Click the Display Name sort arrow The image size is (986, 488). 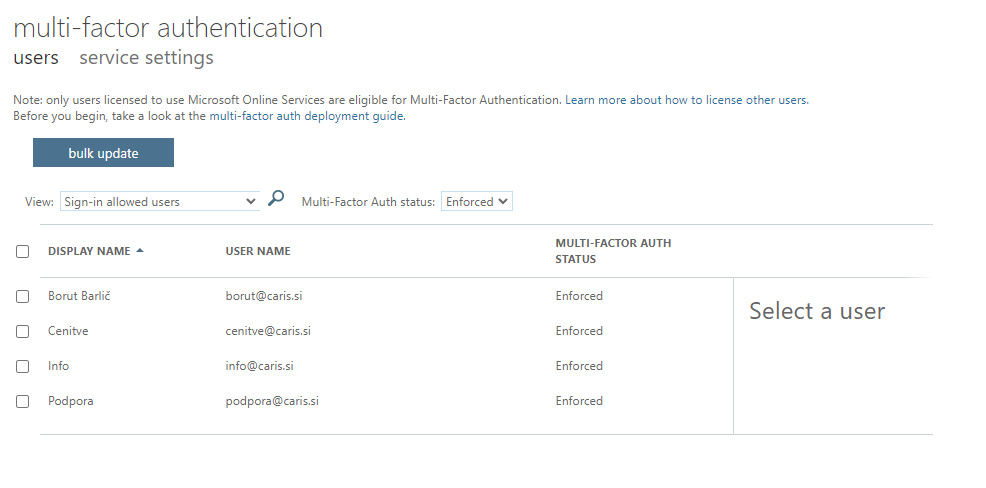pos(140,251)
